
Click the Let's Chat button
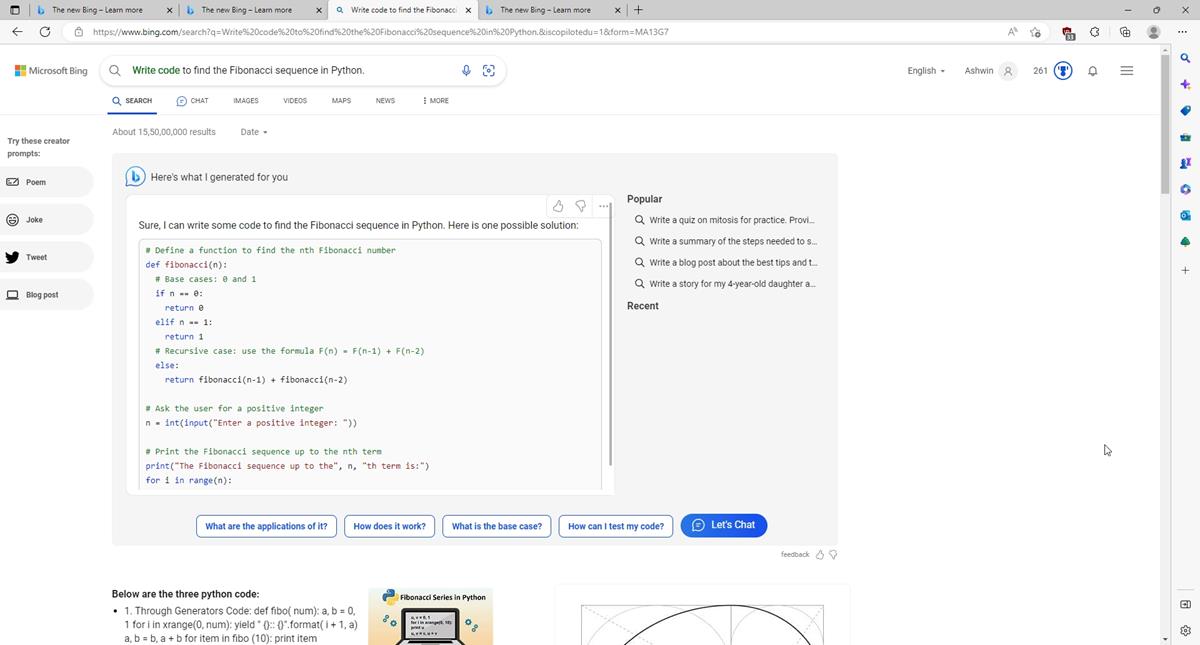723,524
